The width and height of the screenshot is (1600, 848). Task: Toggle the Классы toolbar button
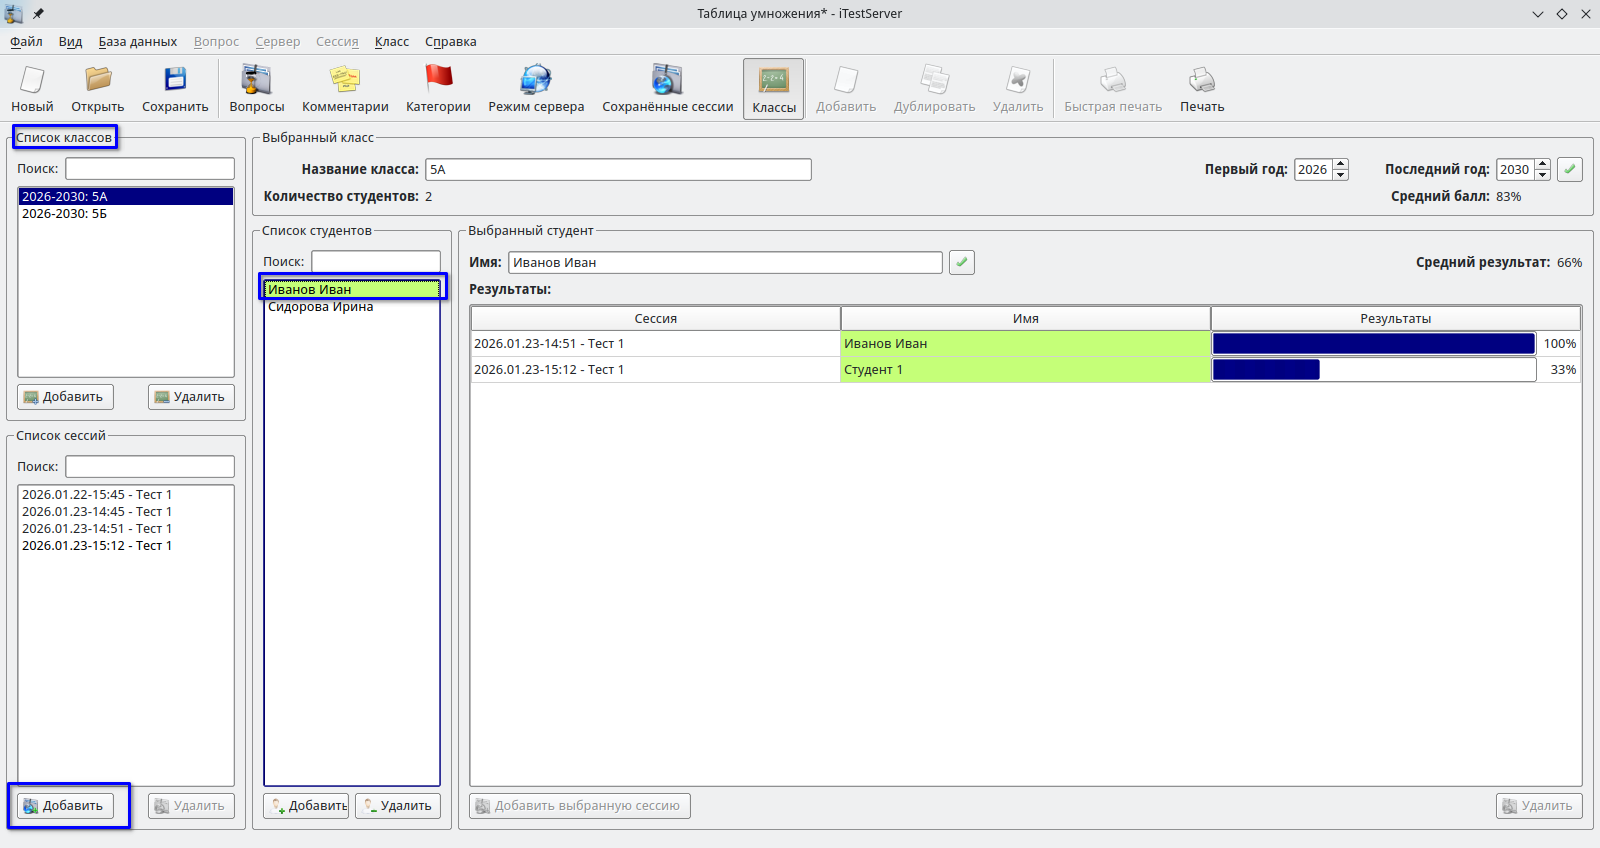coord(773,89)
